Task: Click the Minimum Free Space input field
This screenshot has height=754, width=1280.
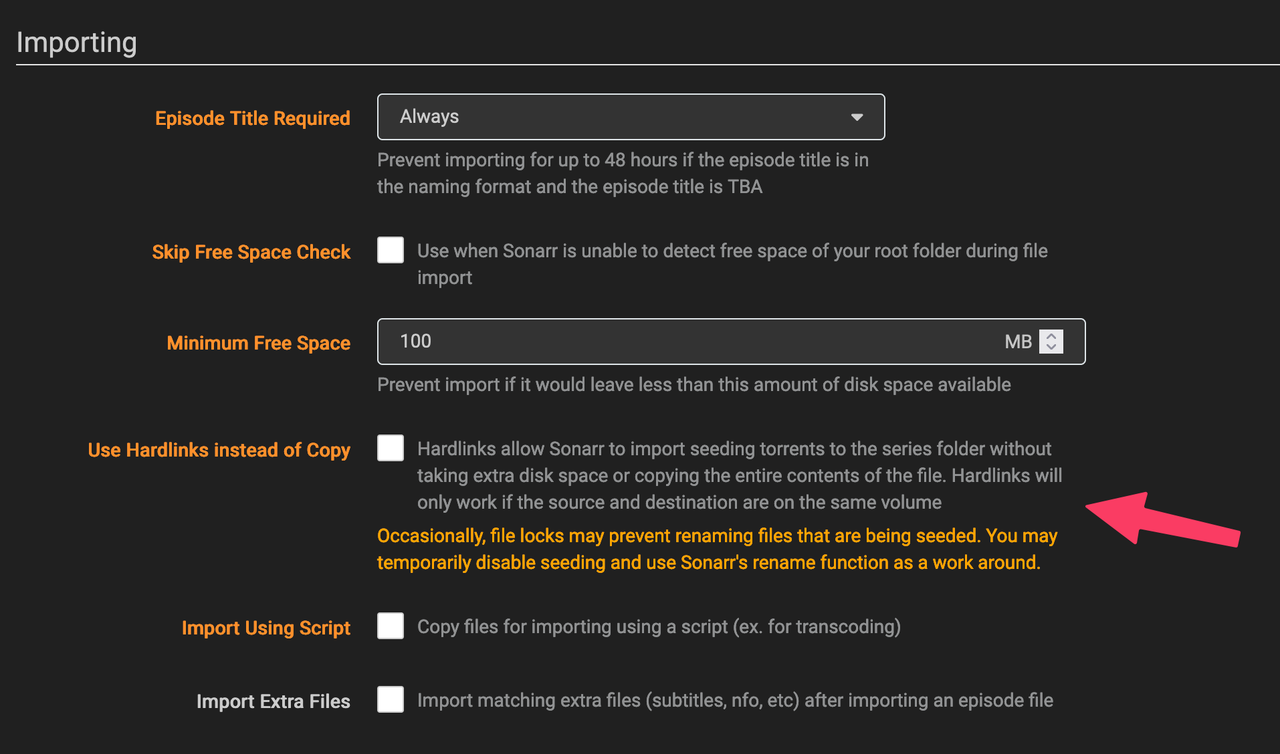Action: point(730,341)
